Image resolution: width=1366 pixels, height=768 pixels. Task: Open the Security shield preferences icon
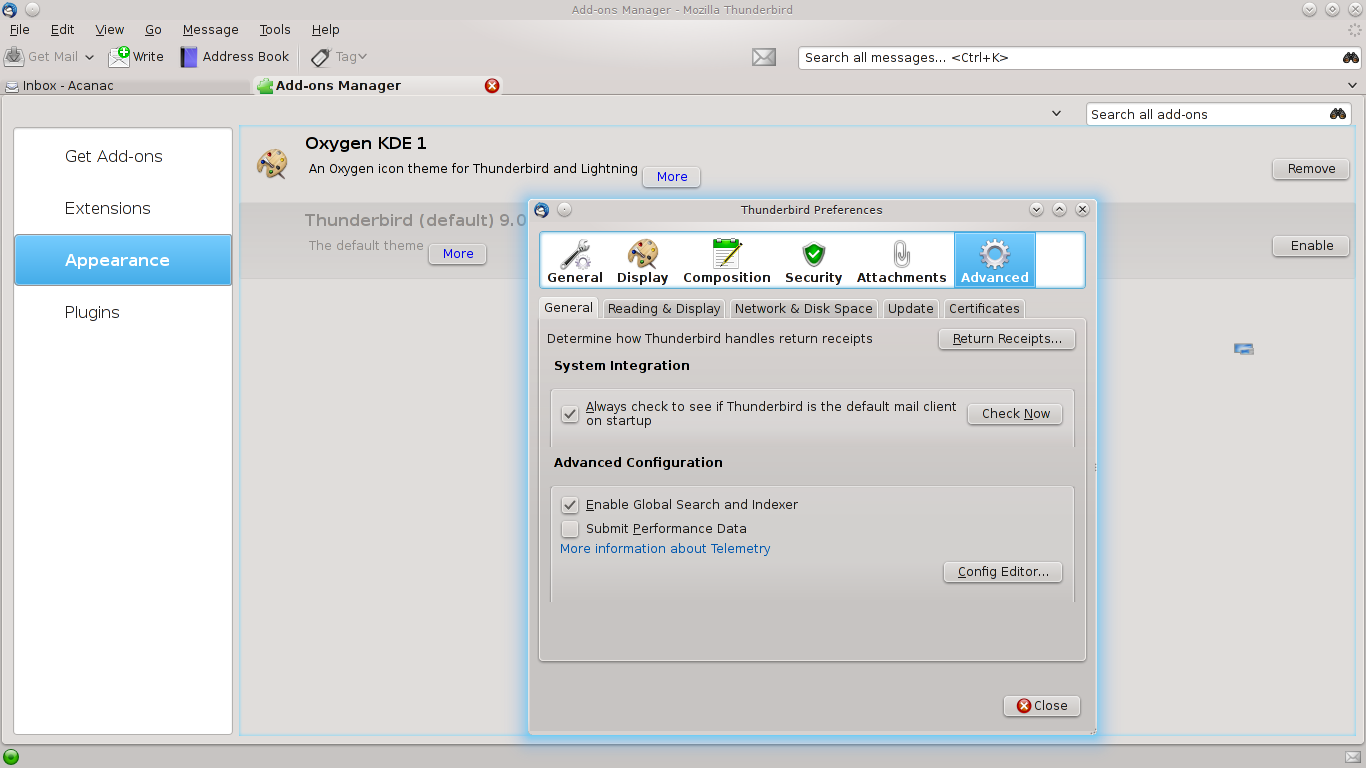pyautogui.click(x=813, y=261)
